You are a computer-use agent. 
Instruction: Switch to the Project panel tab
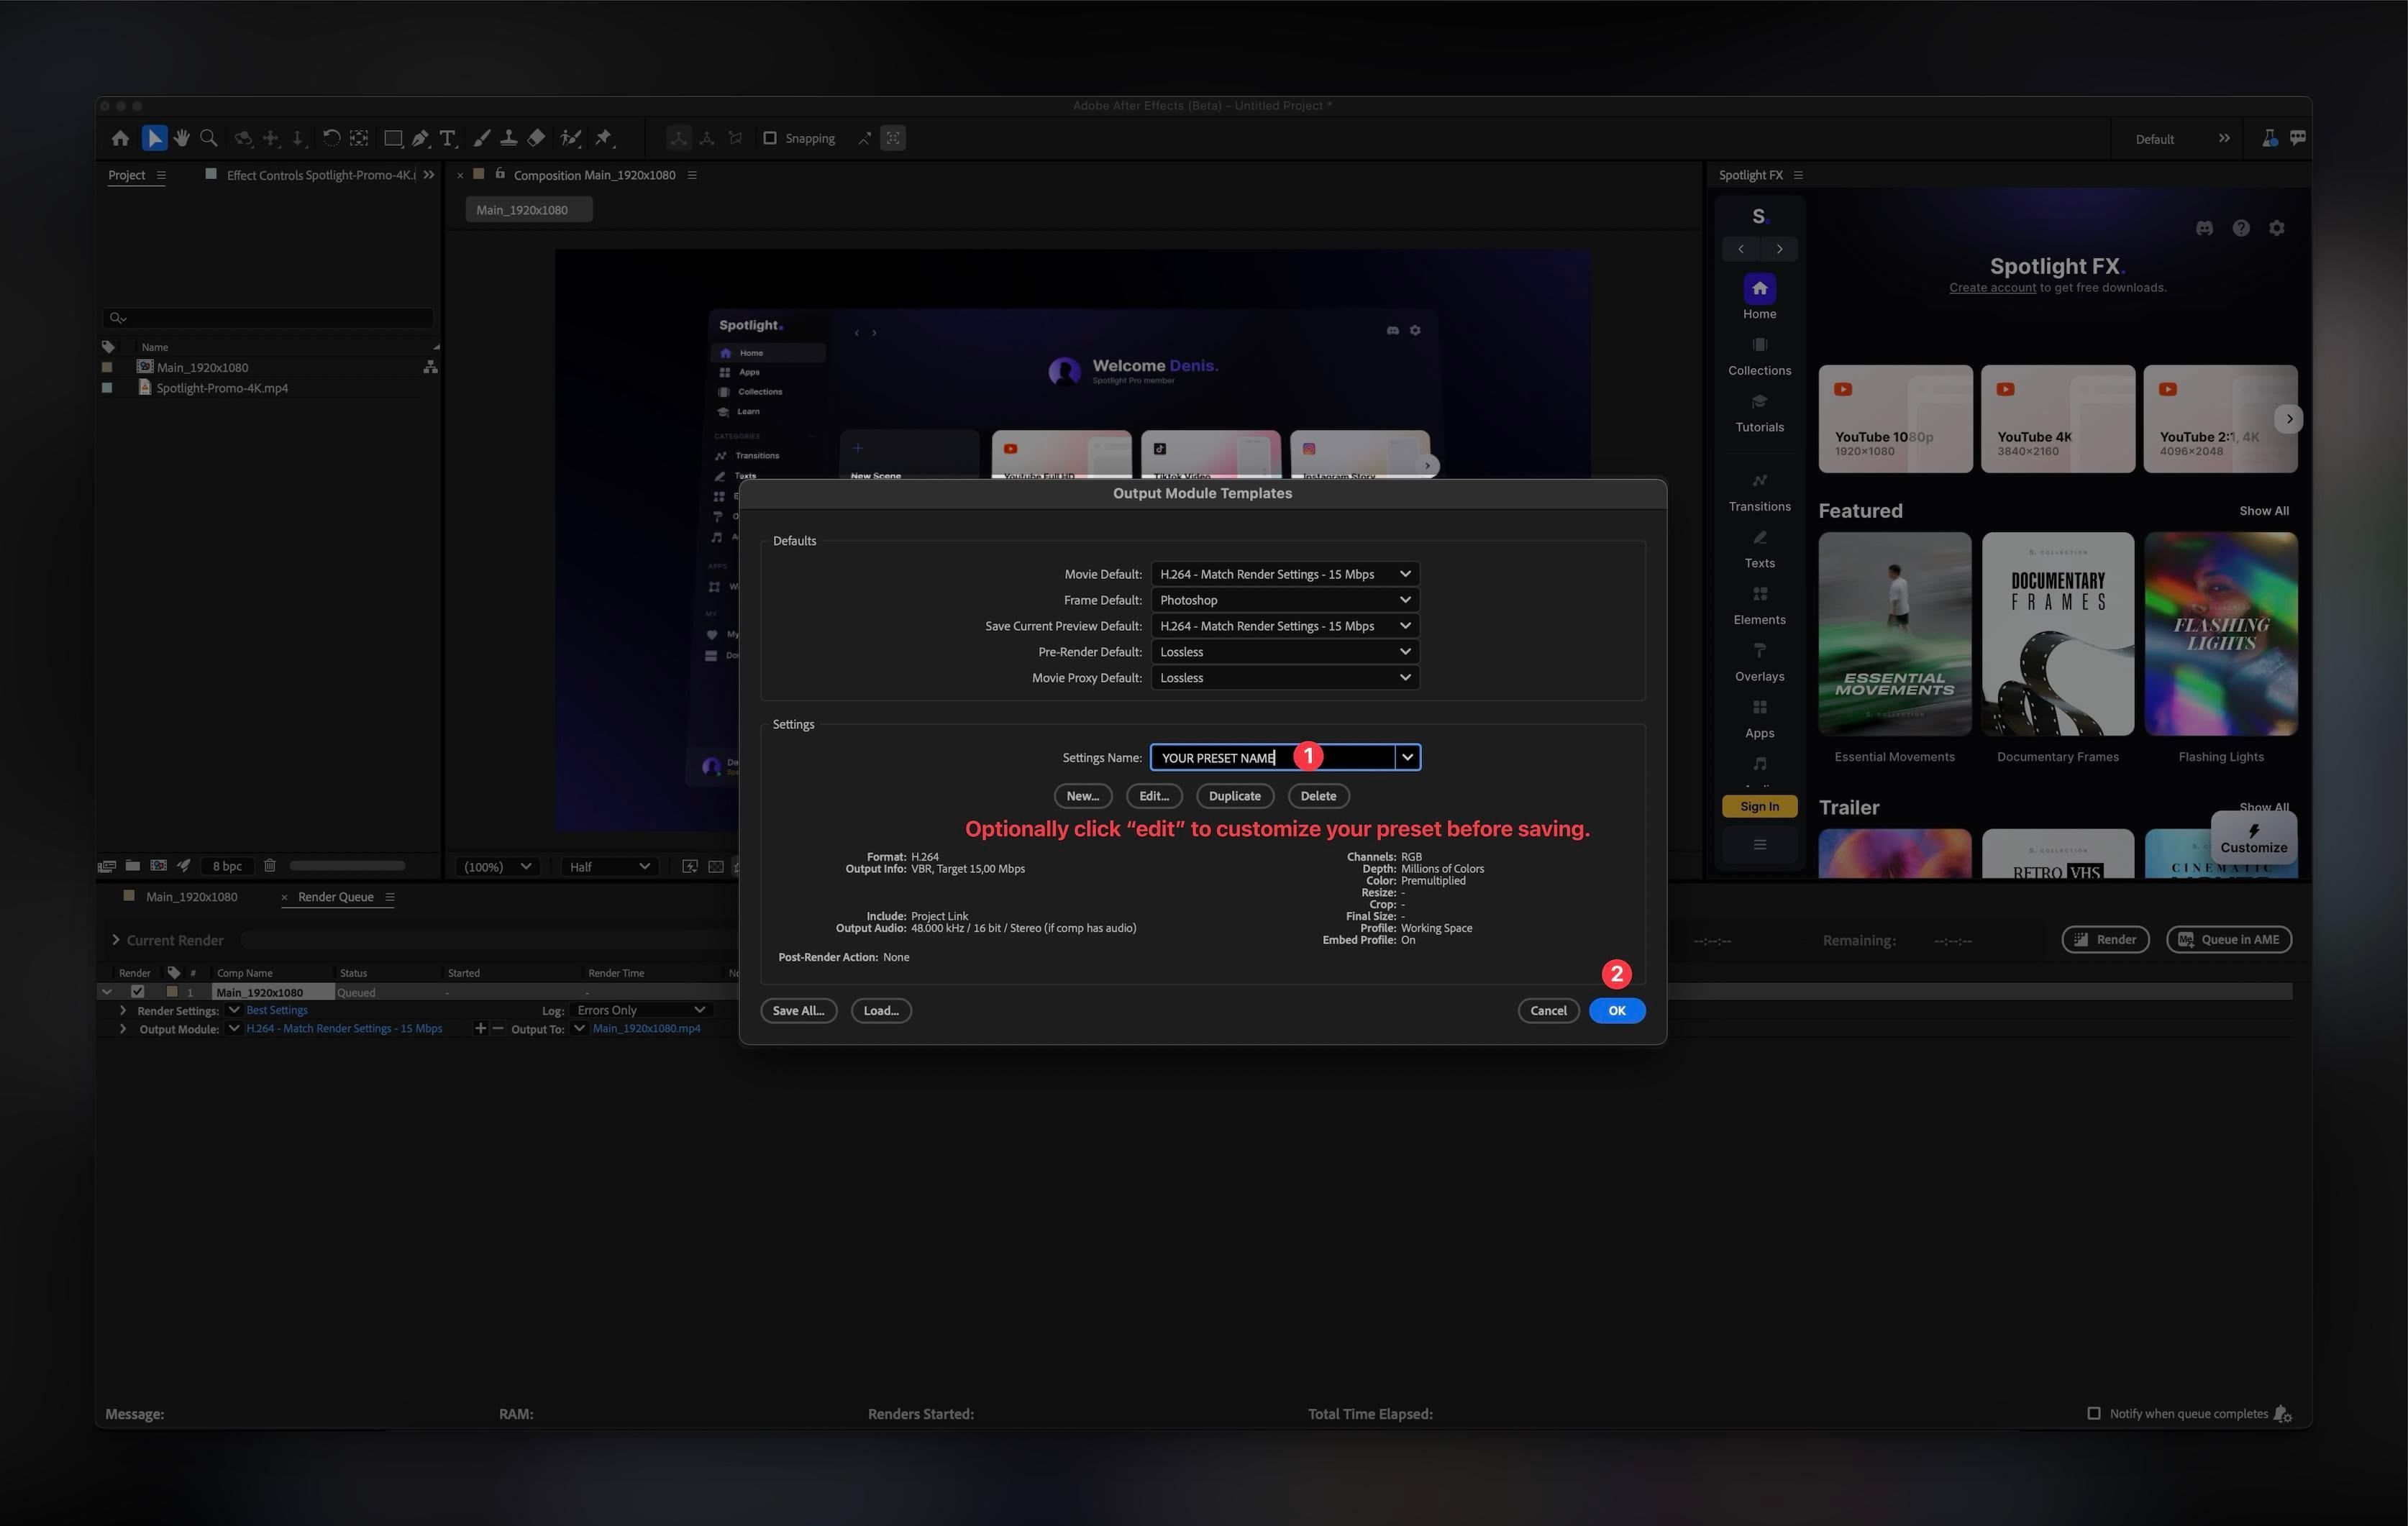pos(127,175)
